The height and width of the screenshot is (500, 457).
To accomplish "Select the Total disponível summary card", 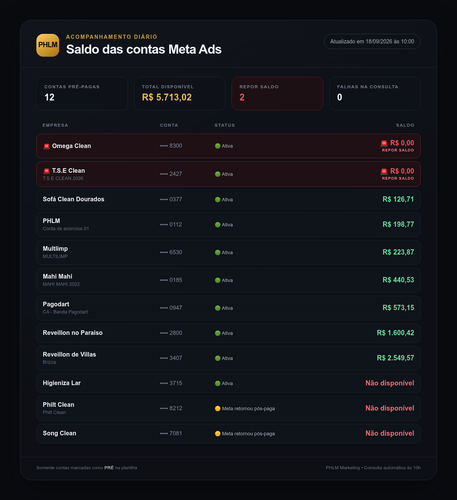I will (x=180, y=94).
